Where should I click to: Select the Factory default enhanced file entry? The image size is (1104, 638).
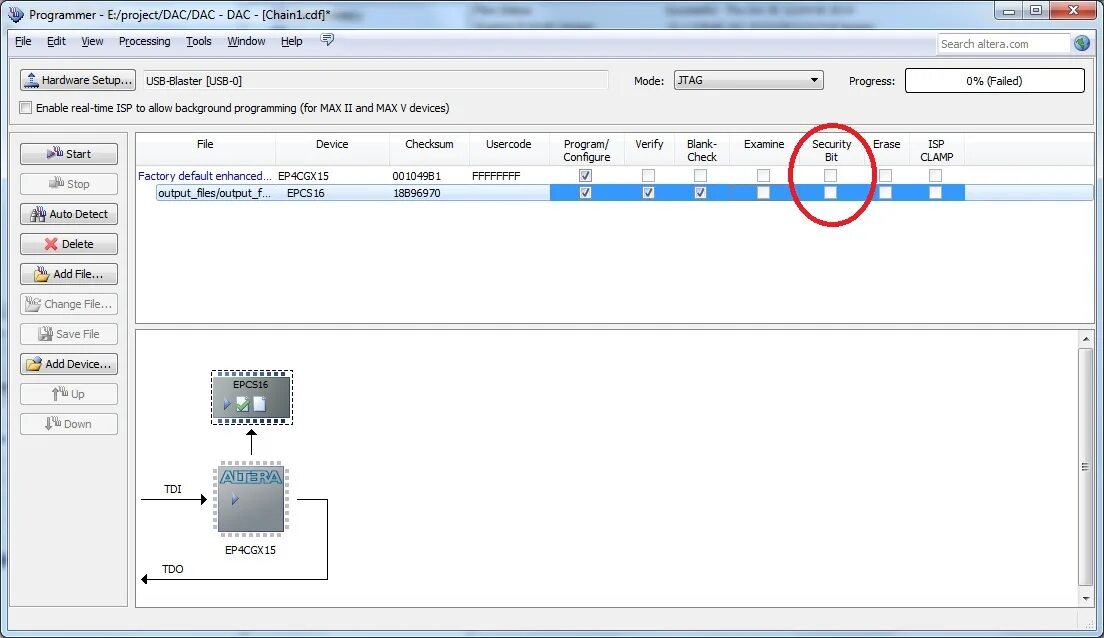pos(205,176)
